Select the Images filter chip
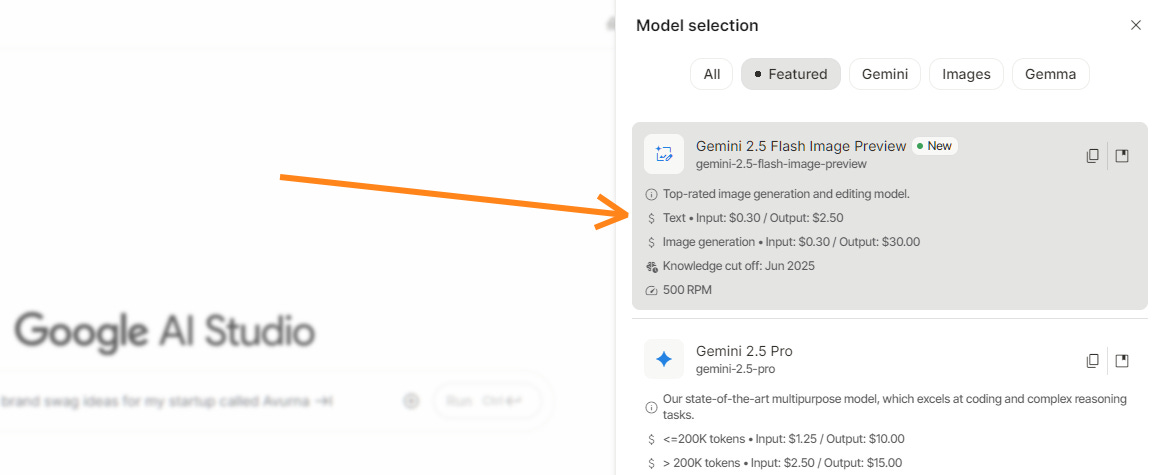Viewport: 1159px width, 475px height. click(966, 74)
